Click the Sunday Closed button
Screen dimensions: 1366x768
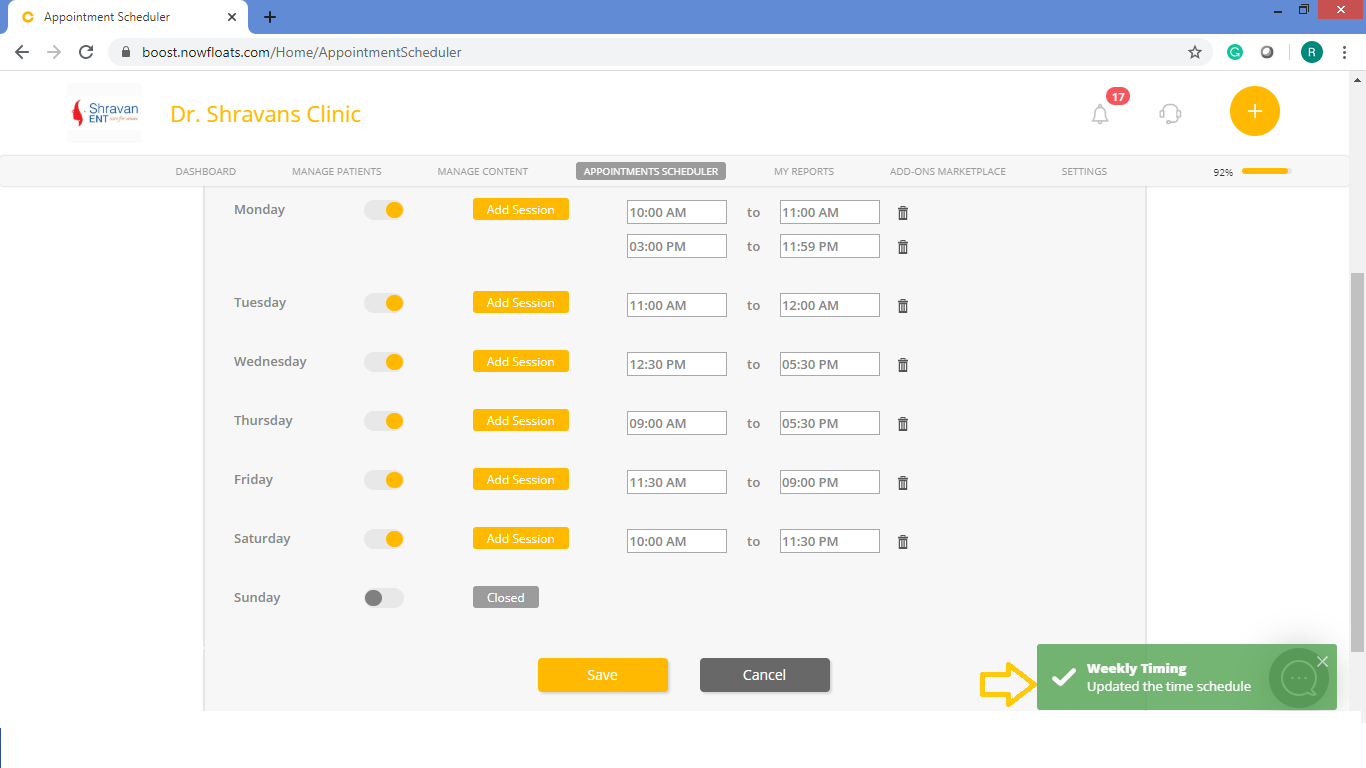506,597
